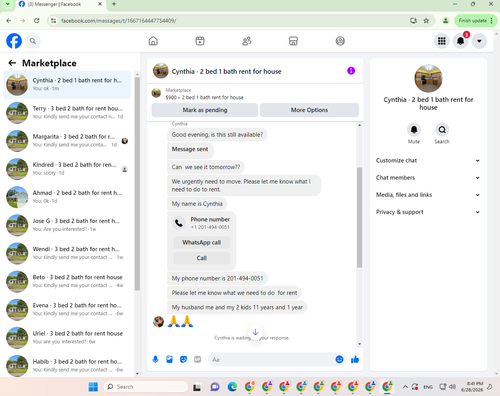
Task: Open the Marketplace tab icon
Action: pos(293,41)
